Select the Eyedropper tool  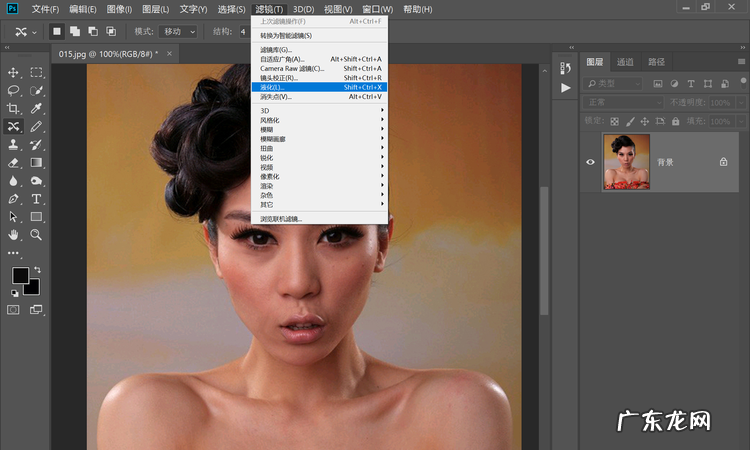pyautogui.click(x=37, y=108)
